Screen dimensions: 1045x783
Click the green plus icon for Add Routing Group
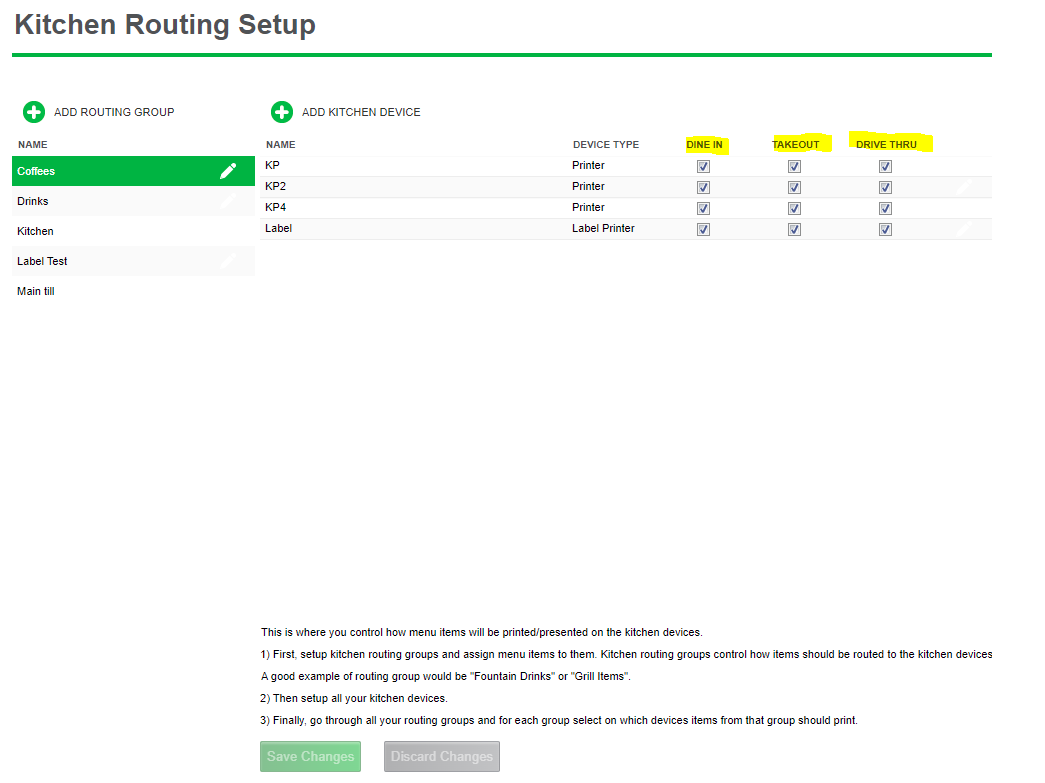(34, 112)
